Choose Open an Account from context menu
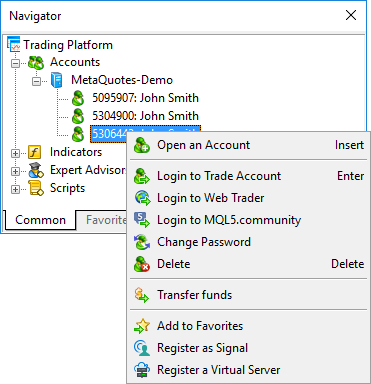The image size is (371, 384). click(249, 145)
